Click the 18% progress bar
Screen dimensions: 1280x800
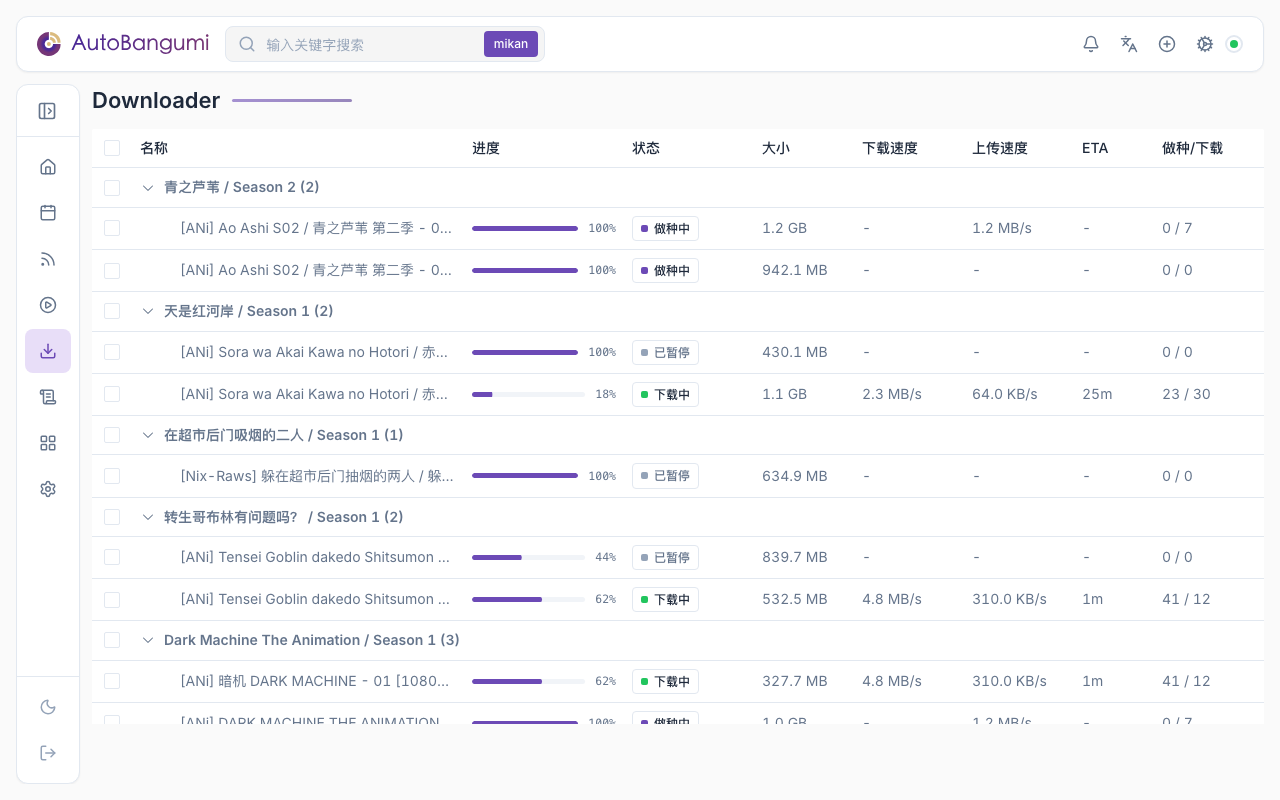point(528,394)
